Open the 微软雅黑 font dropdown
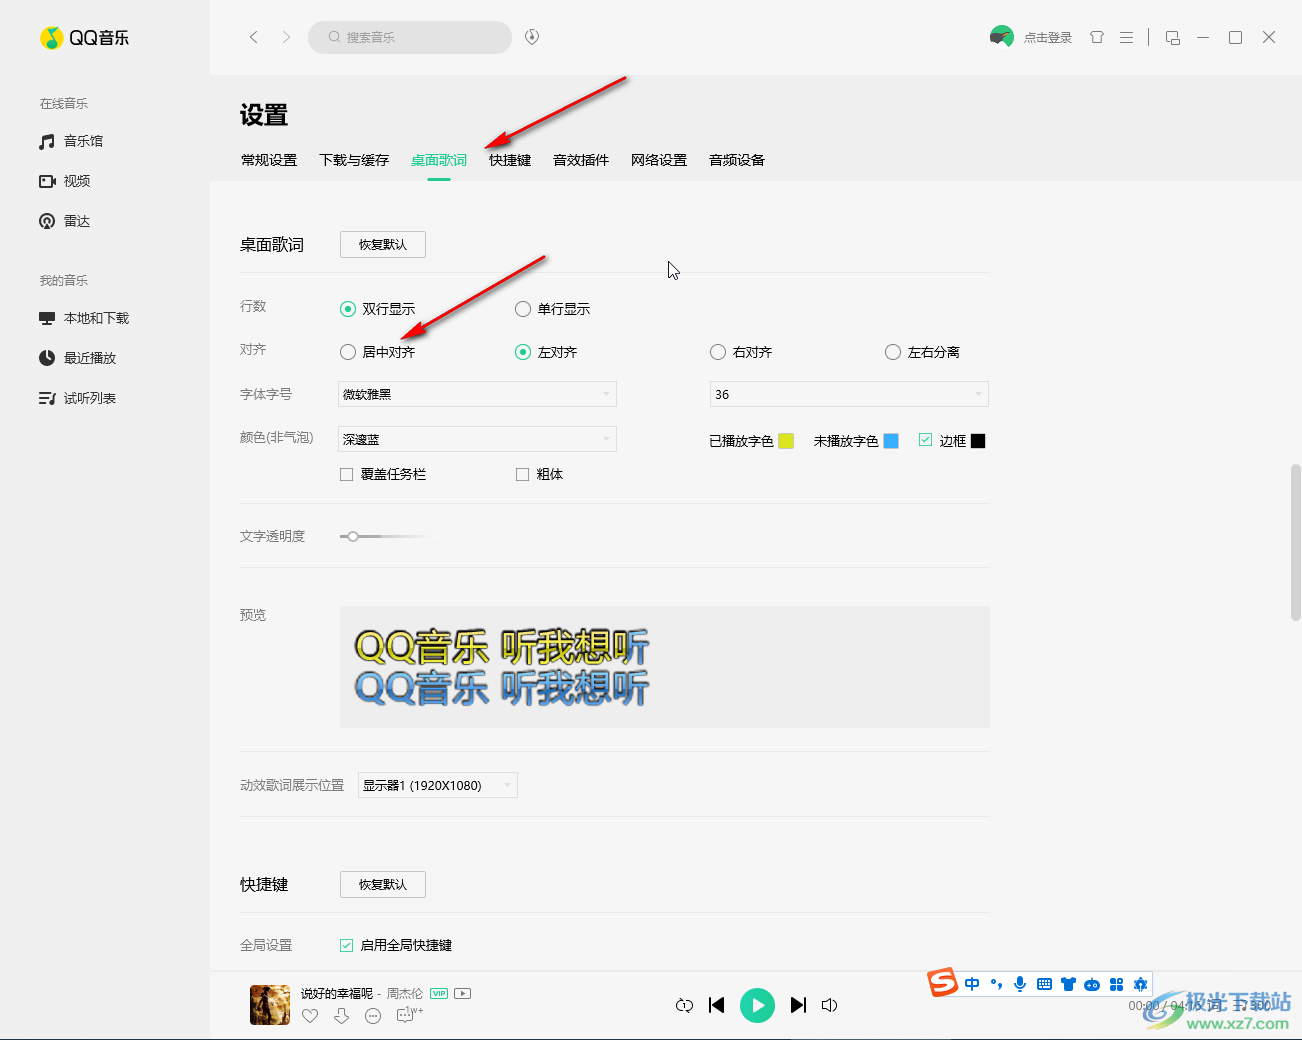This screenshot has width=1302, height=1040. pos(477,394)
